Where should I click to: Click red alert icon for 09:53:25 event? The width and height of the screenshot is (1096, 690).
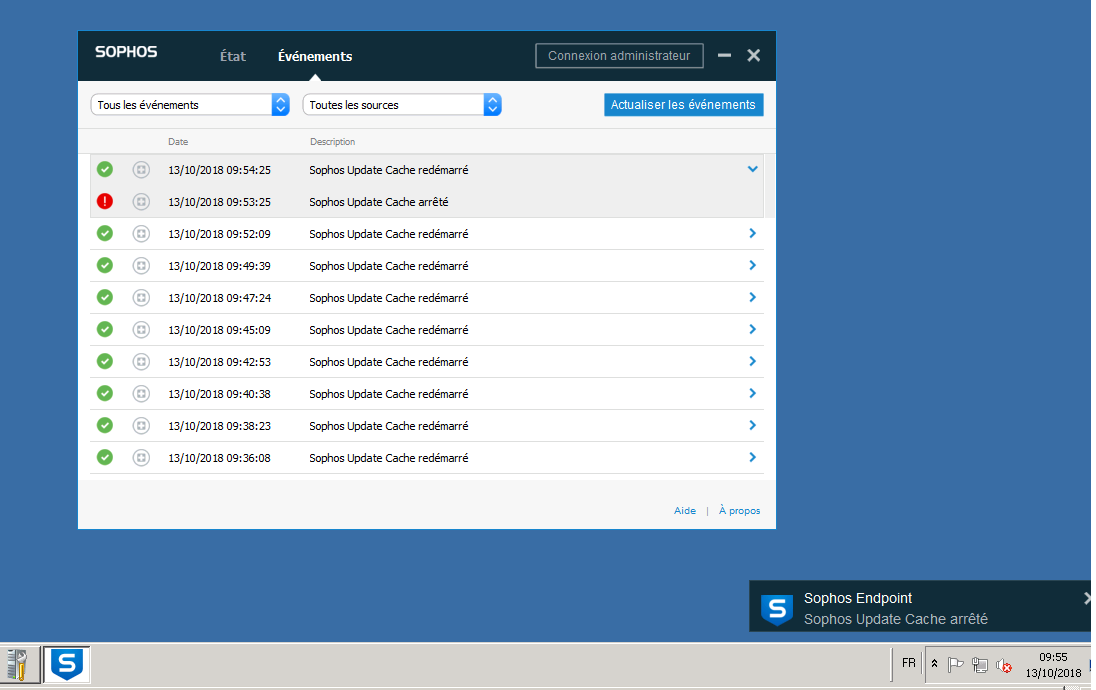pos(105,201)
